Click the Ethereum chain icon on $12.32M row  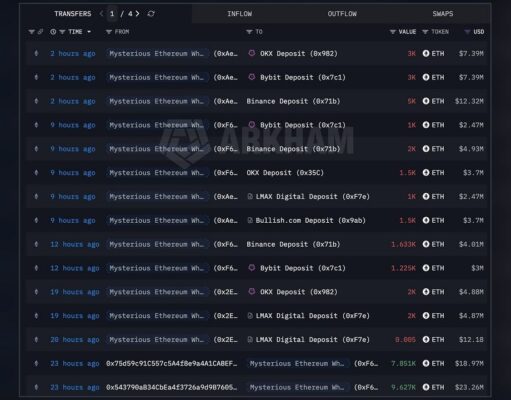click(36, 101)
